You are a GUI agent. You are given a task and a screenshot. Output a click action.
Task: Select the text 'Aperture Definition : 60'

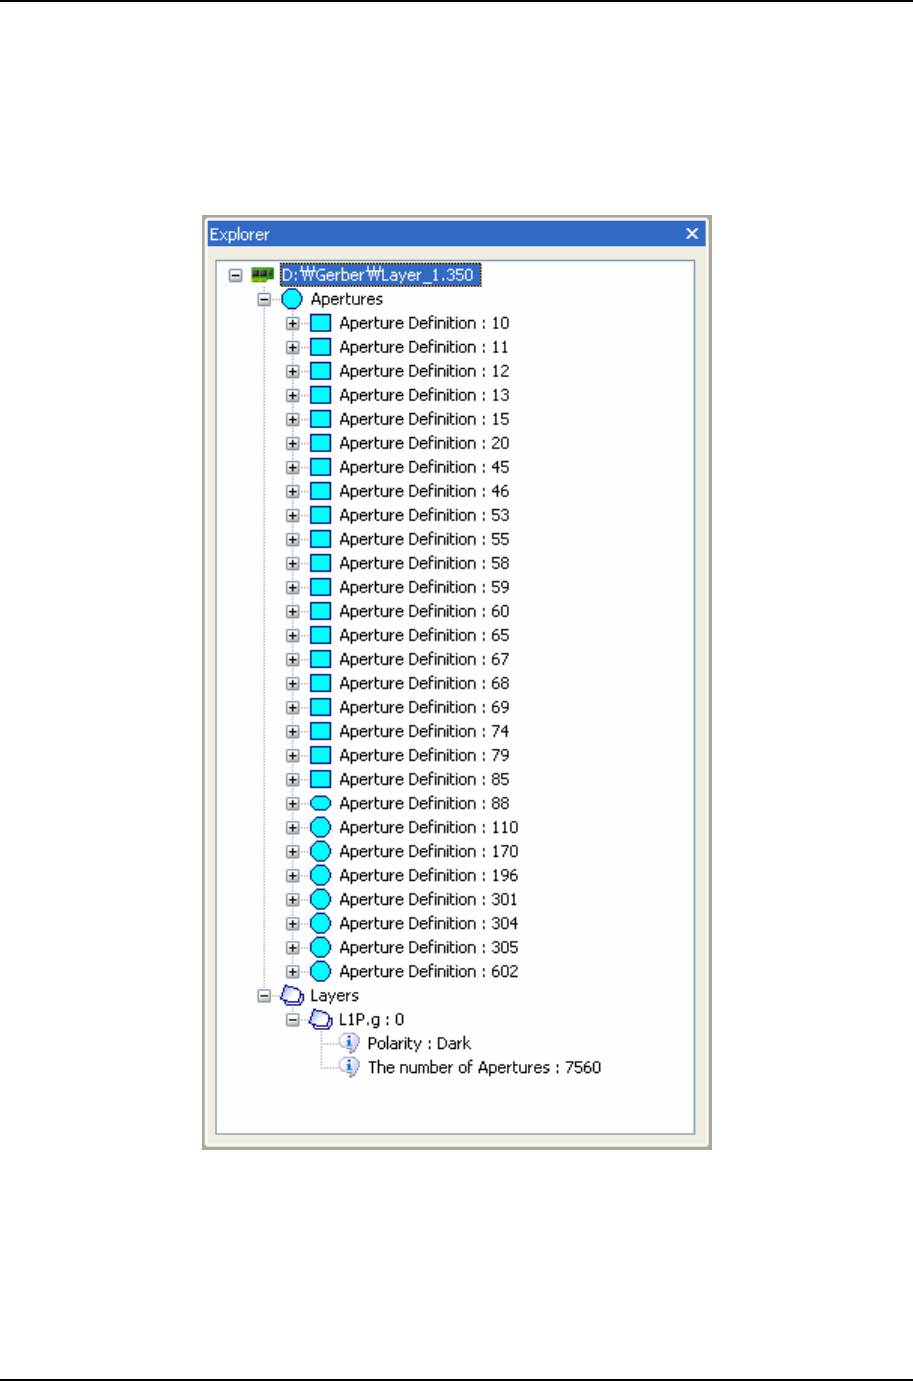424,611
